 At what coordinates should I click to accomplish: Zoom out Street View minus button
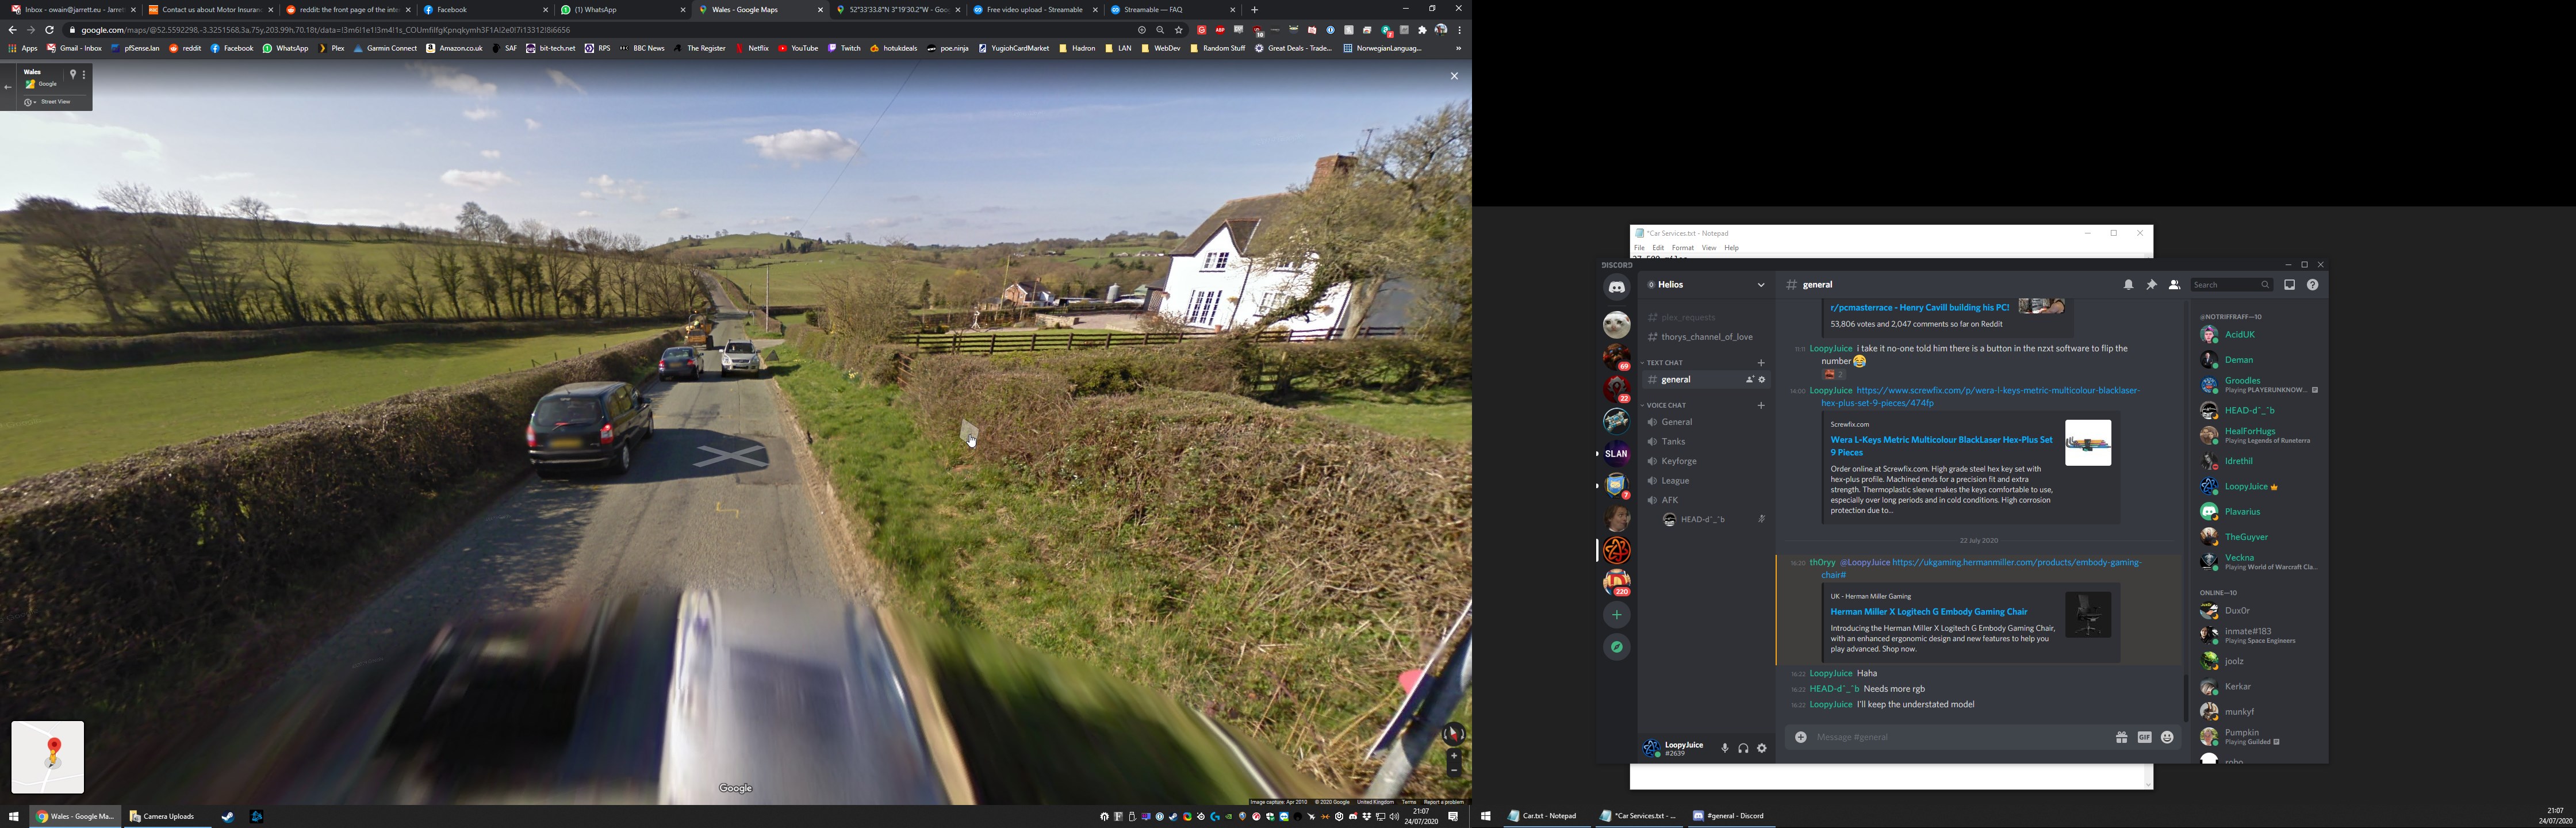click(x=1454, y=771)
